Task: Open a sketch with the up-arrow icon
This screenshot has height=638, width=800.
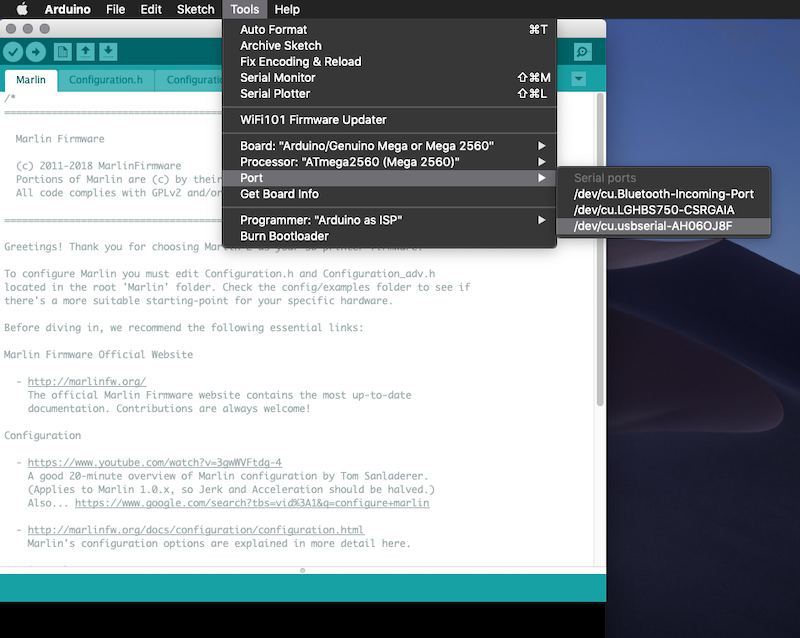Action: coord(86,52)
